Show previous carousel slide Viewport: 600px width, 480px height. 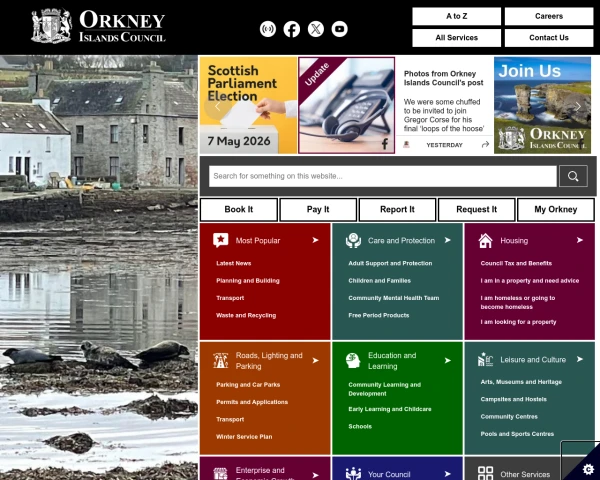(218, 106)
